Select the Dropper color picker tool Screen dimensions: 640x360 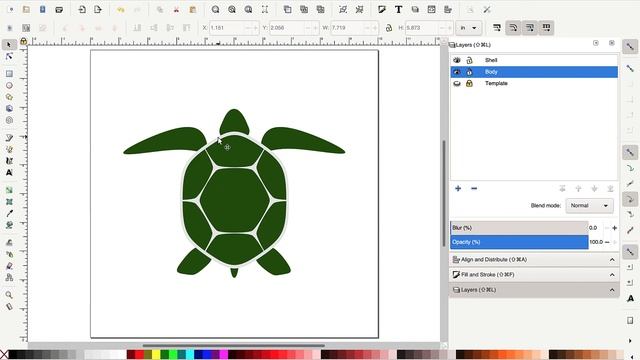click(x=9, y=213)
